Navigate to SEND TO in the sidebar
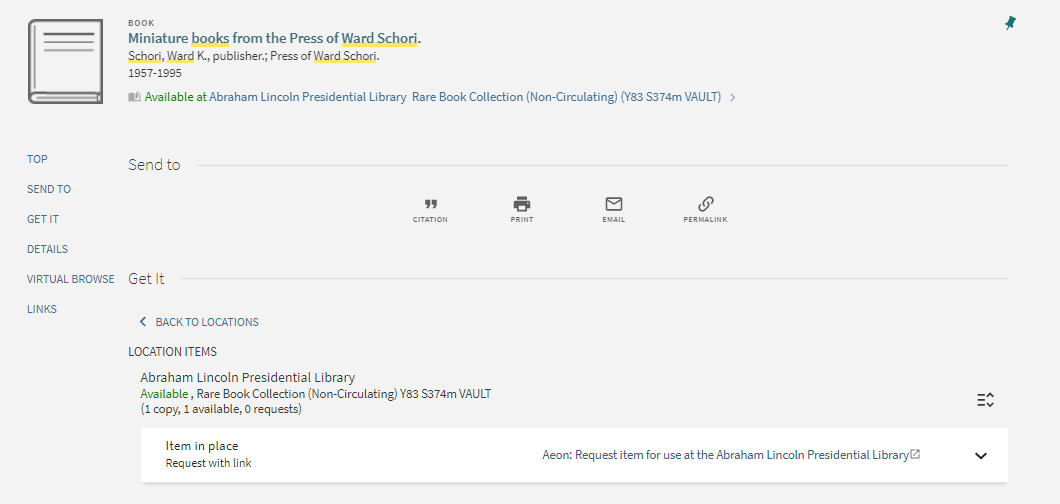The image size is (1060, 504). pos(49,189)
